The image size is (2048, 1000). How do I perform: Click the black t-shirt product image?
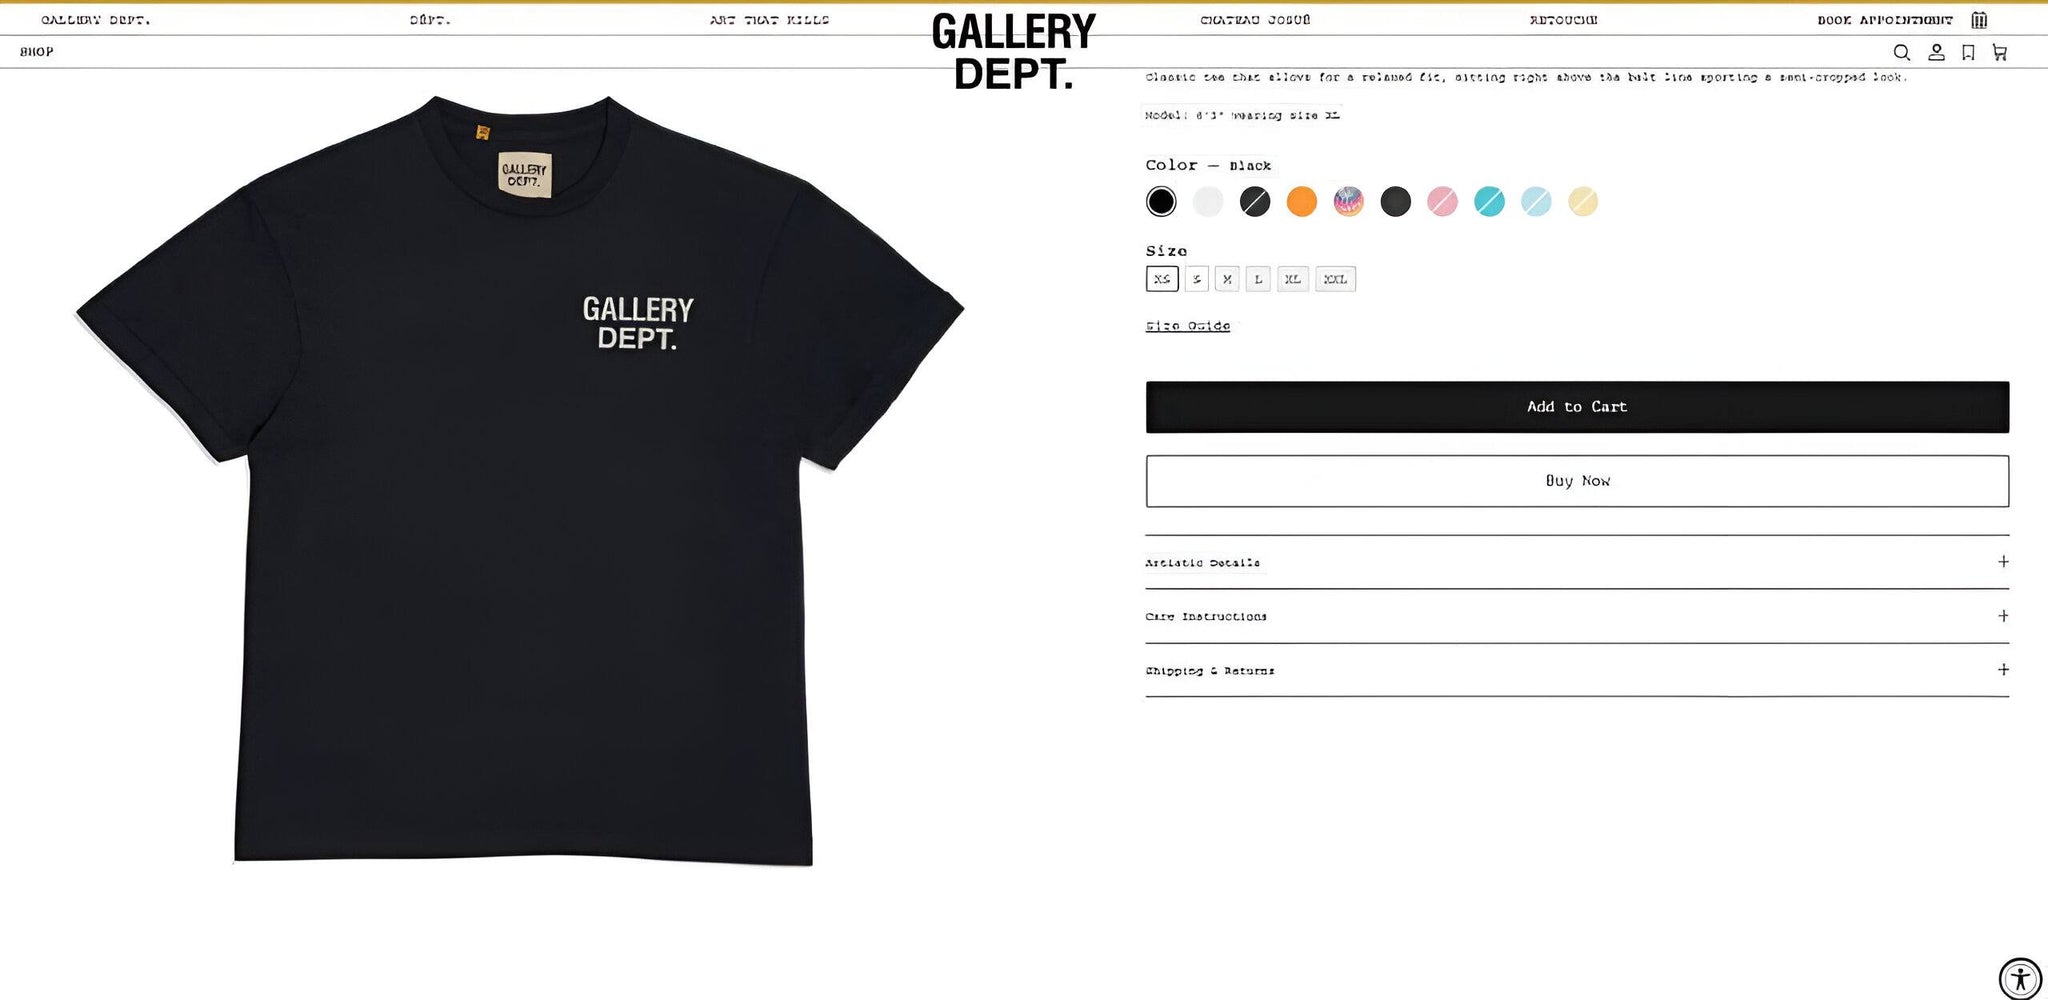click(520, 480)
